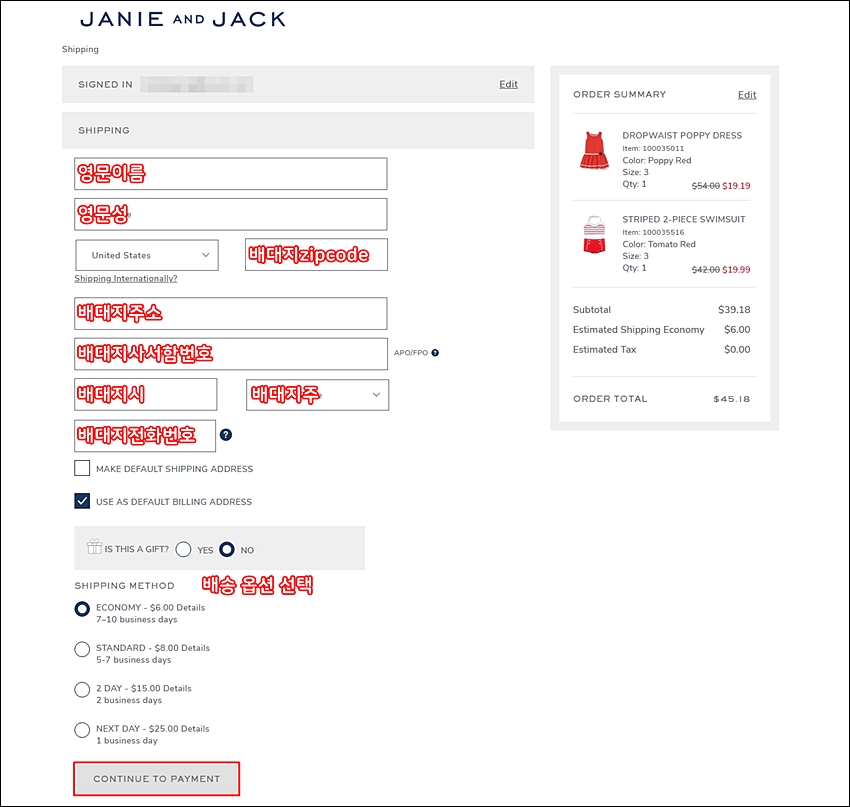Edit the order summary
The height and width of the screenshot is (807, 850).
coord(746,95)
